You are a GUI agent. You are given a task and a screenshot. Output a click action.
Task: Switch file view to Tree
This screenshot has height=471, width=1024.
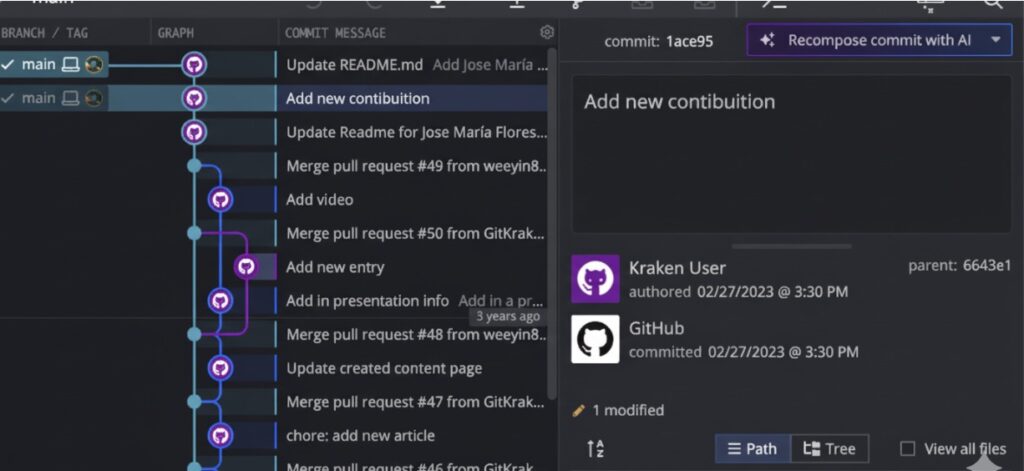pos(829,449)
